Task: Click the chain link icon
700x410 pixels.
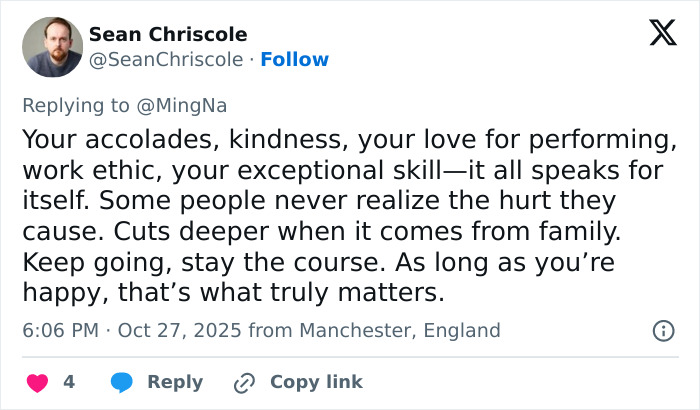Action: 244,382
